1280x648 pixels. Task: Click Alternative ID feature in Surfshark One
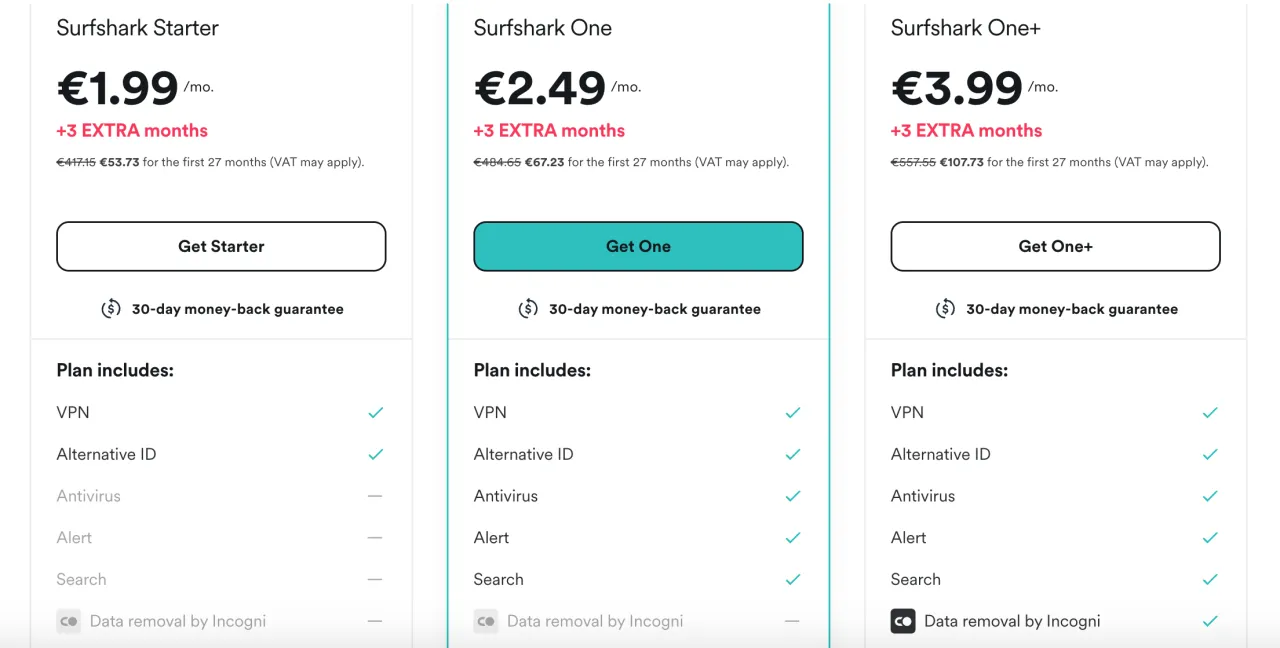[523, 454]
